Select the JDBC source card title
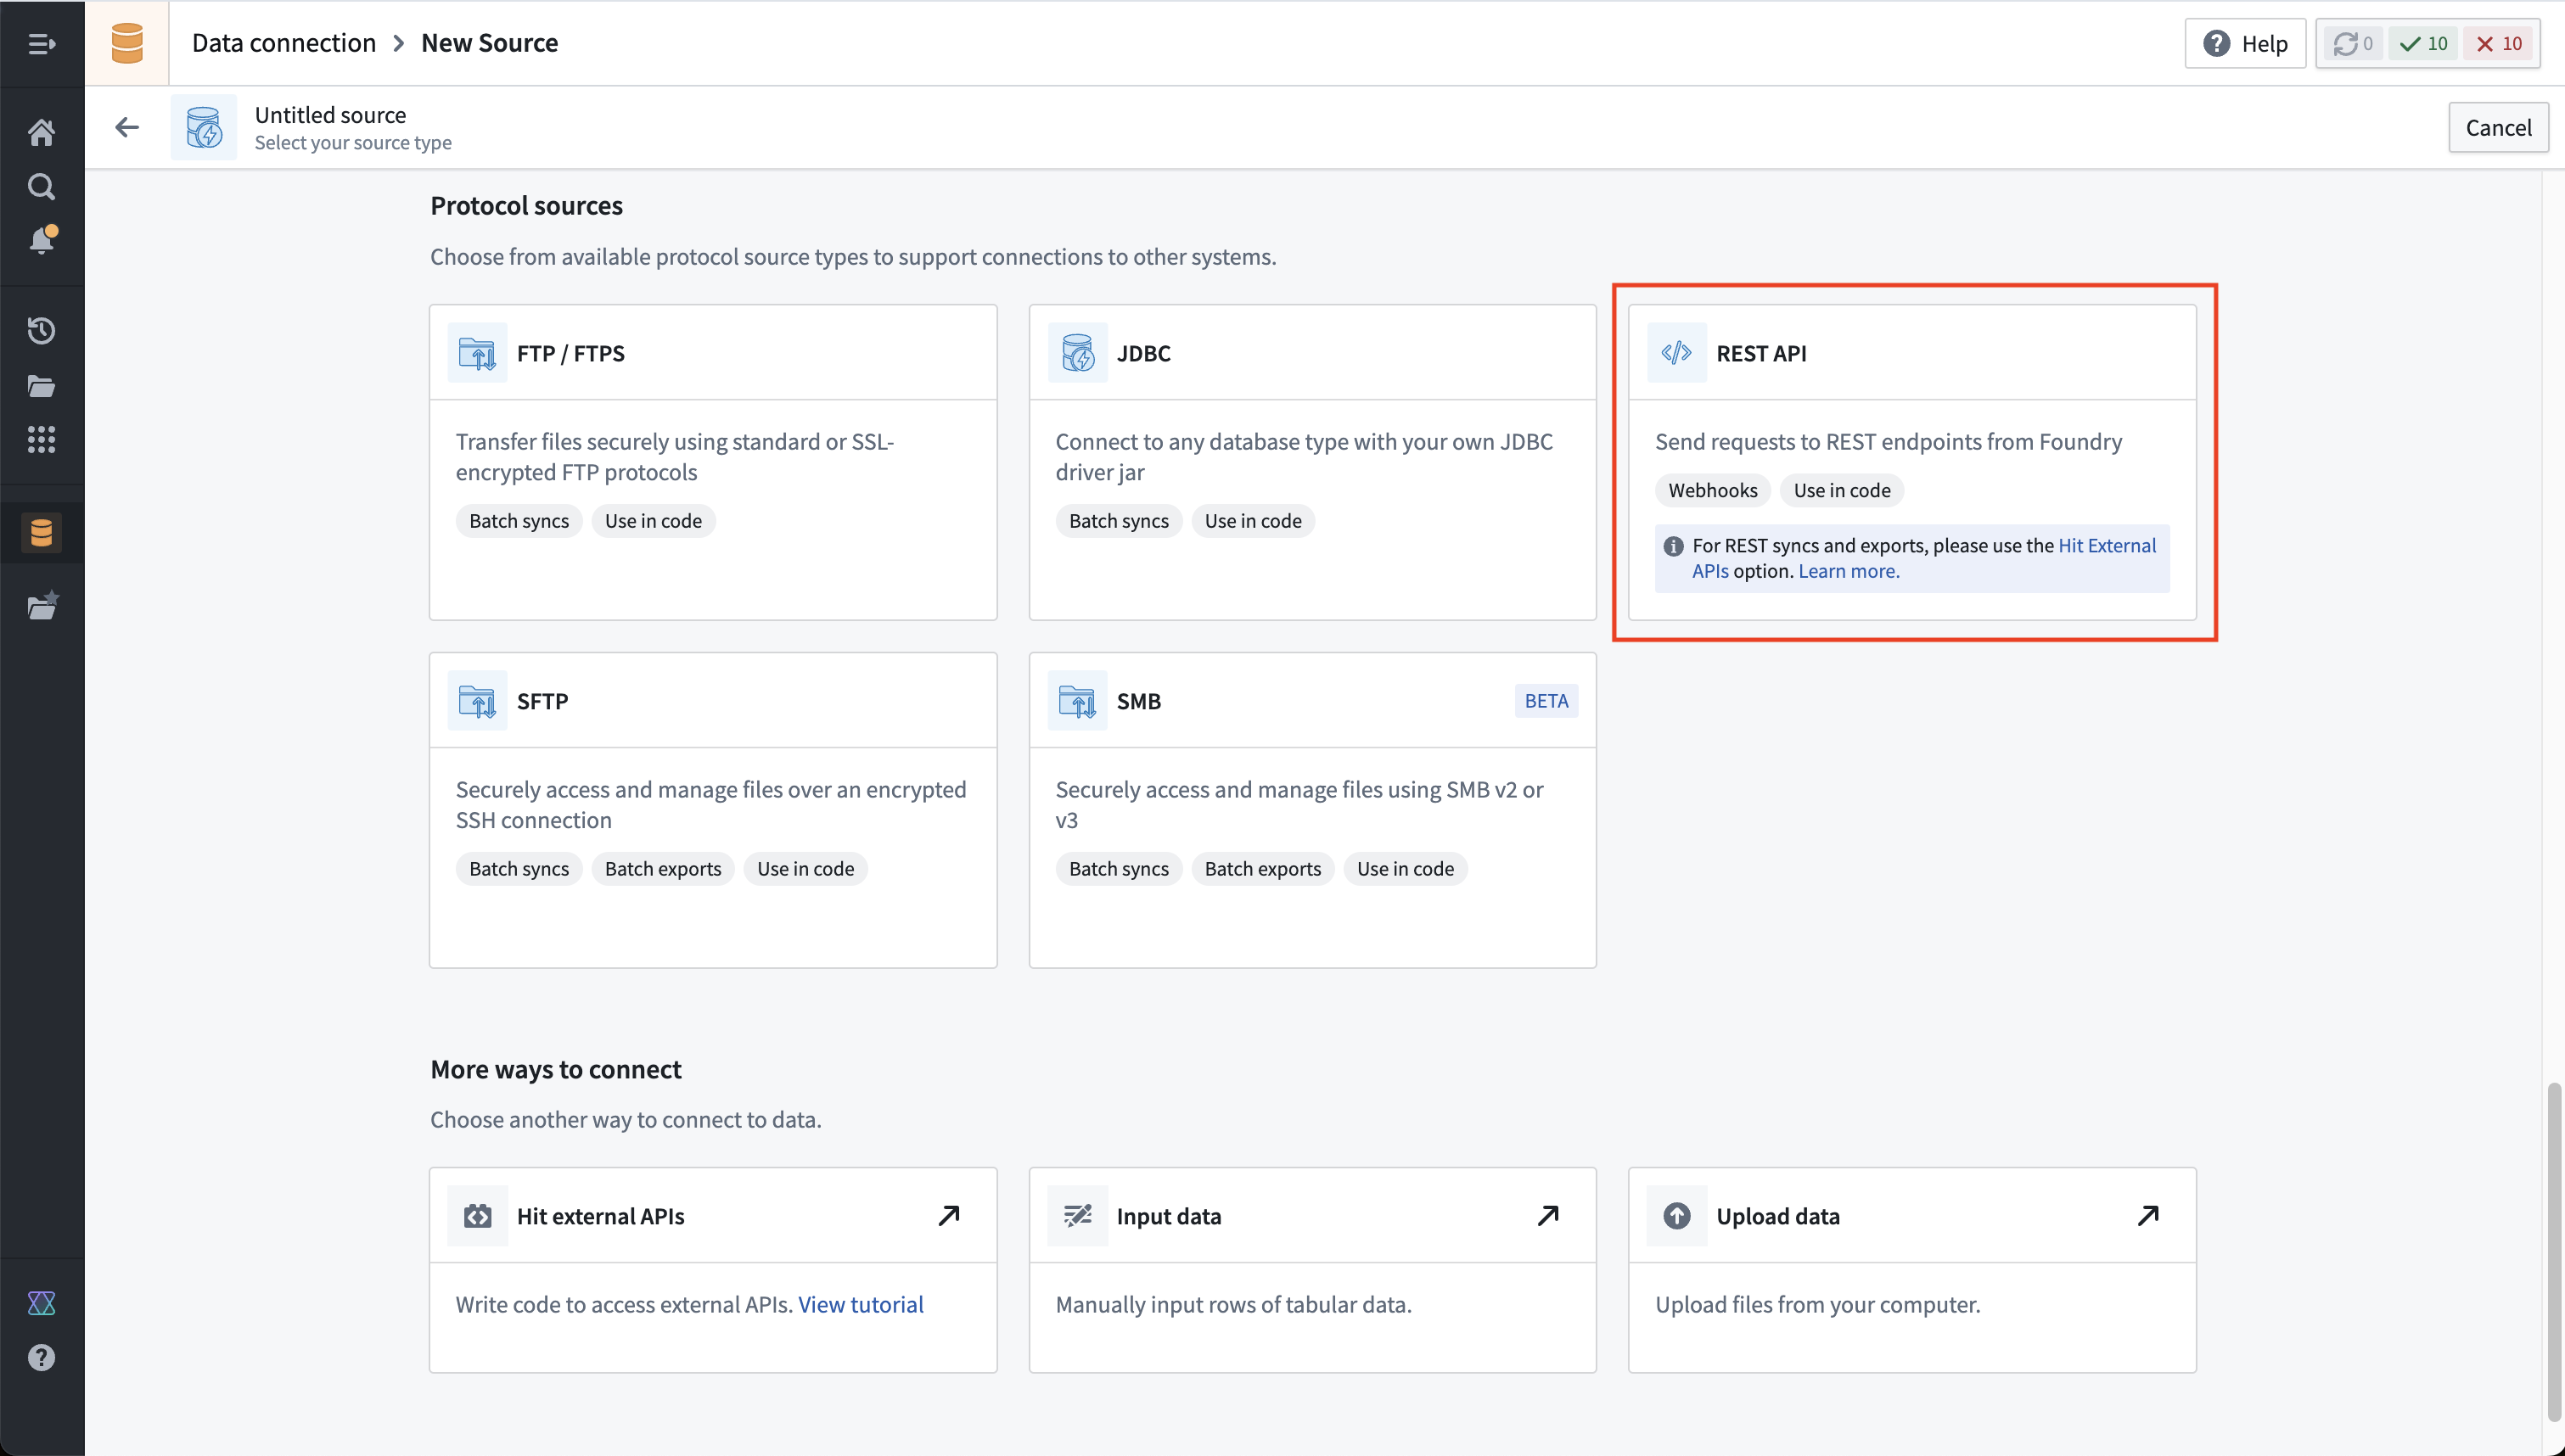This screenshot has height=1456, width=2565. (1143, 353)
